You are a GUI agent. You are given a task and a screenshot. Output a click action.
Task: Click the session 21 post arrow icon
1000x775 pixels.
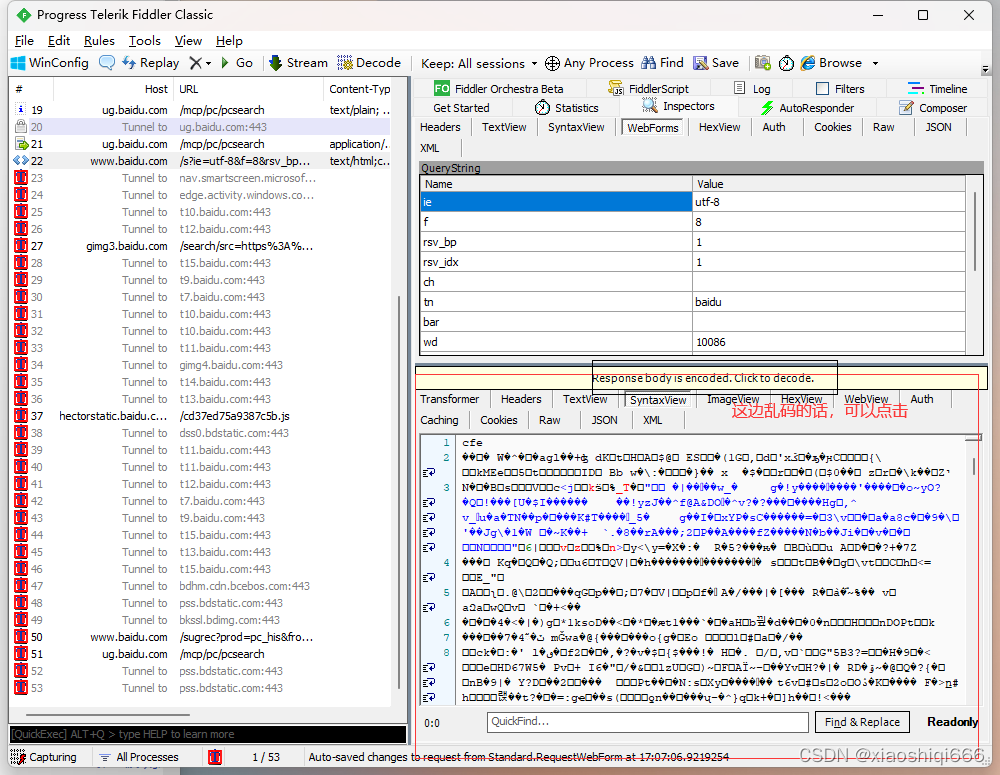(21, 144)
